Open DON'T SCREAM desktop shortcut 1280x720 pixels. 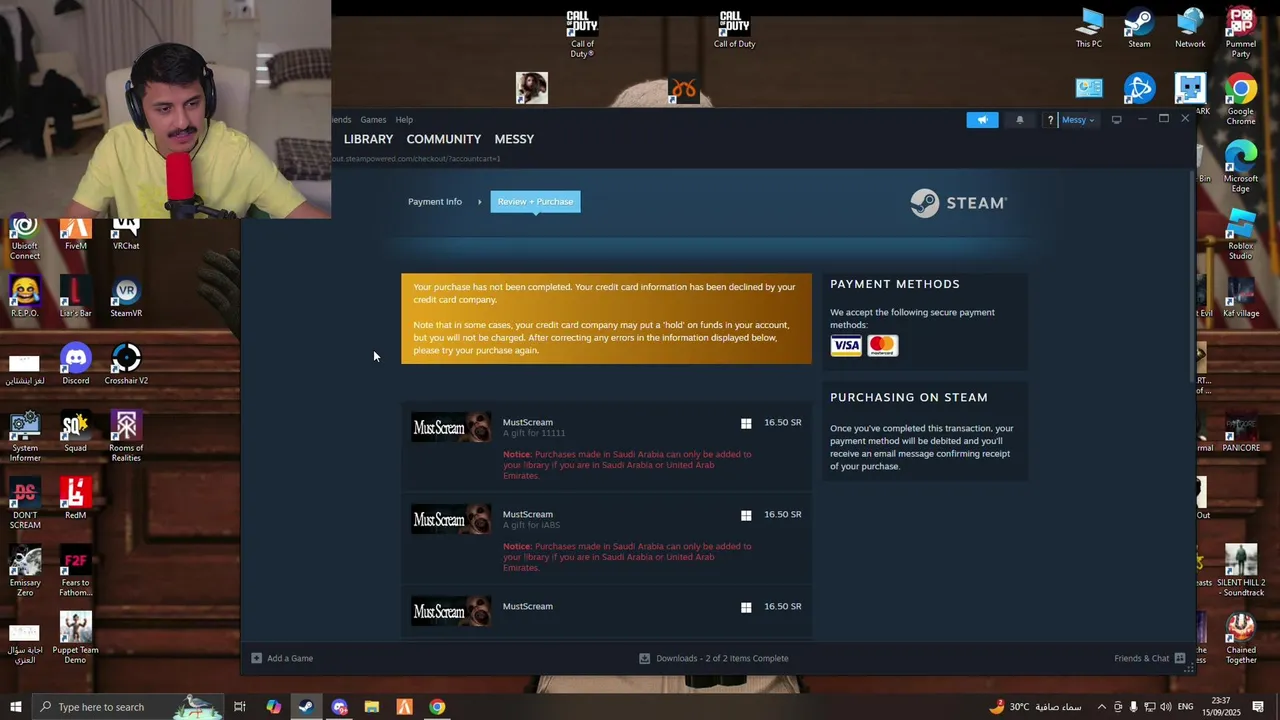[25, 504]
